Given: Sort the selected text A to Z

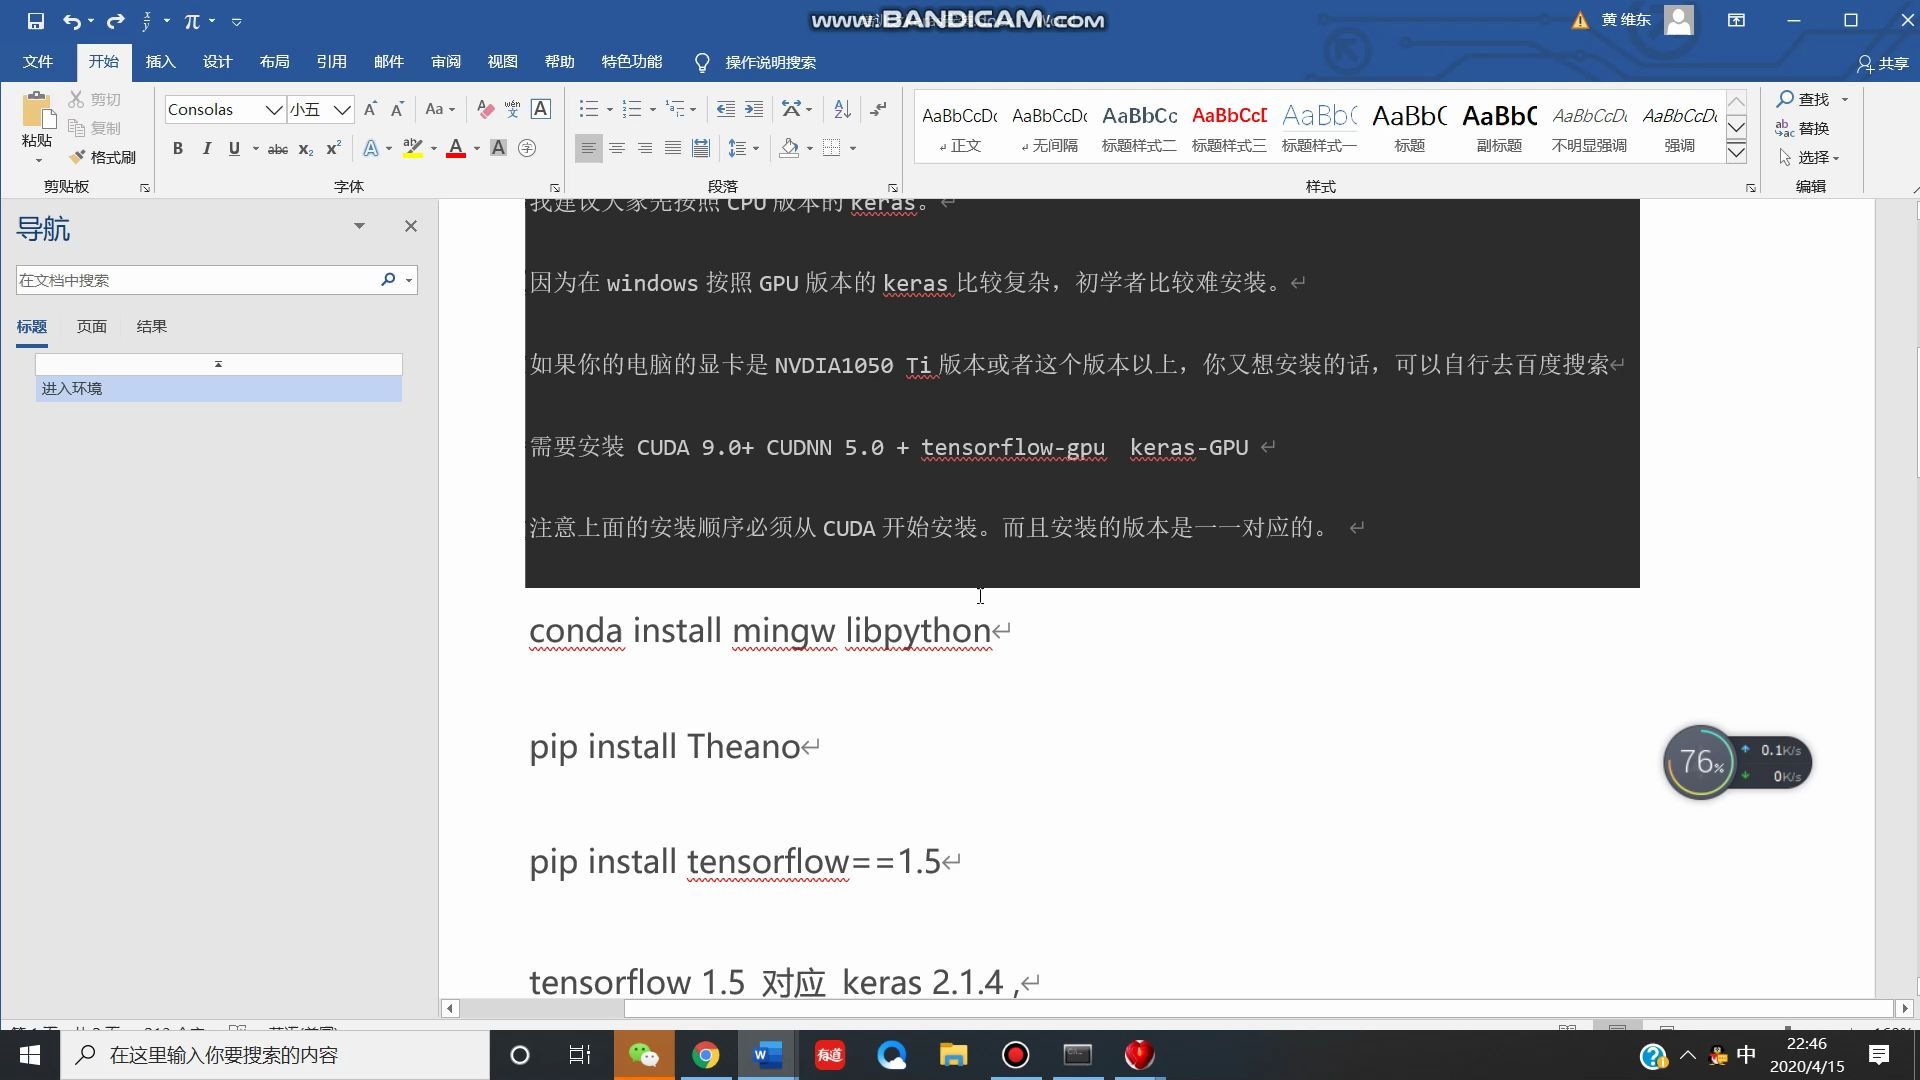Looking at the screenshot, I should pyautogui.click(x=842, y=109).
